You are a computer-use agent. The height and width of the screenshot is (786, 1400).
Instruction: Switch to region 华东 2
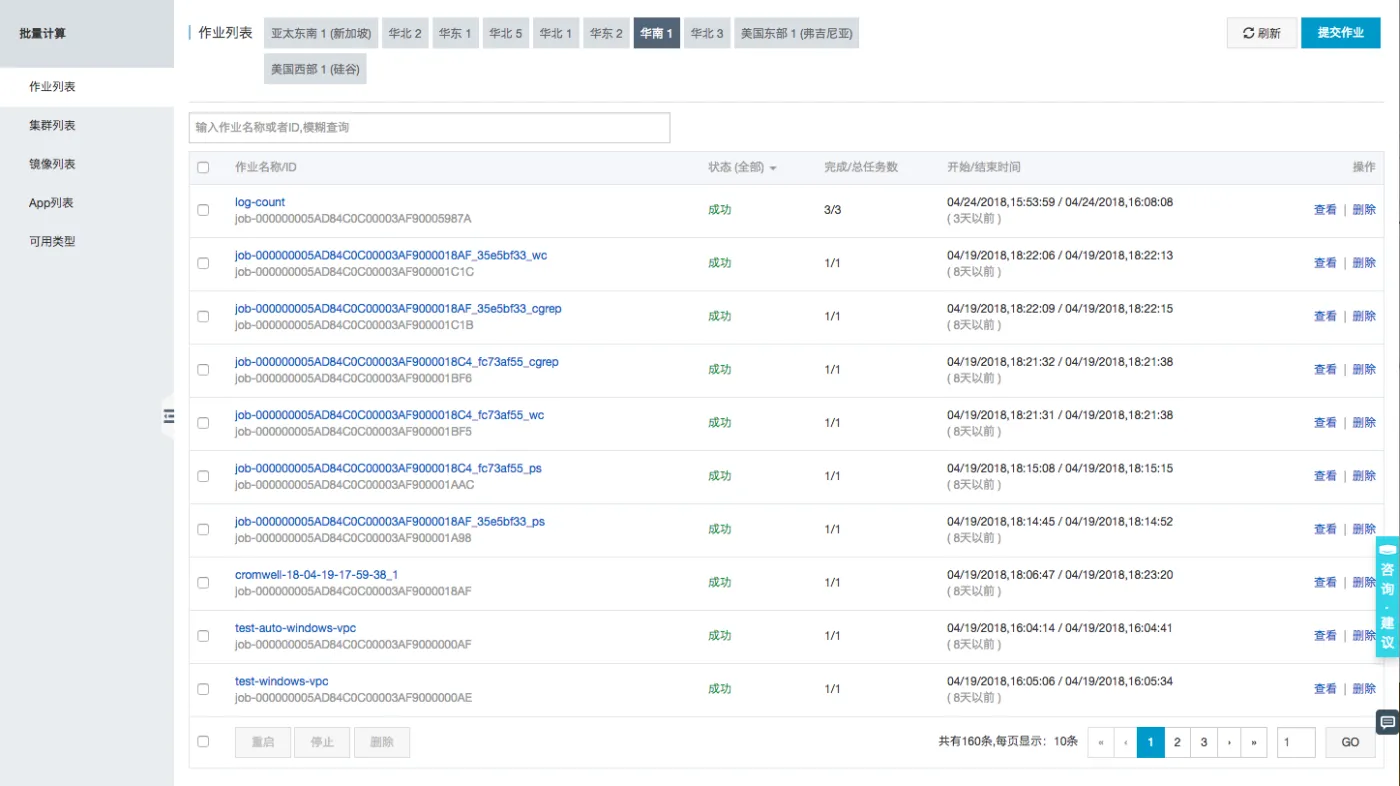606,33
